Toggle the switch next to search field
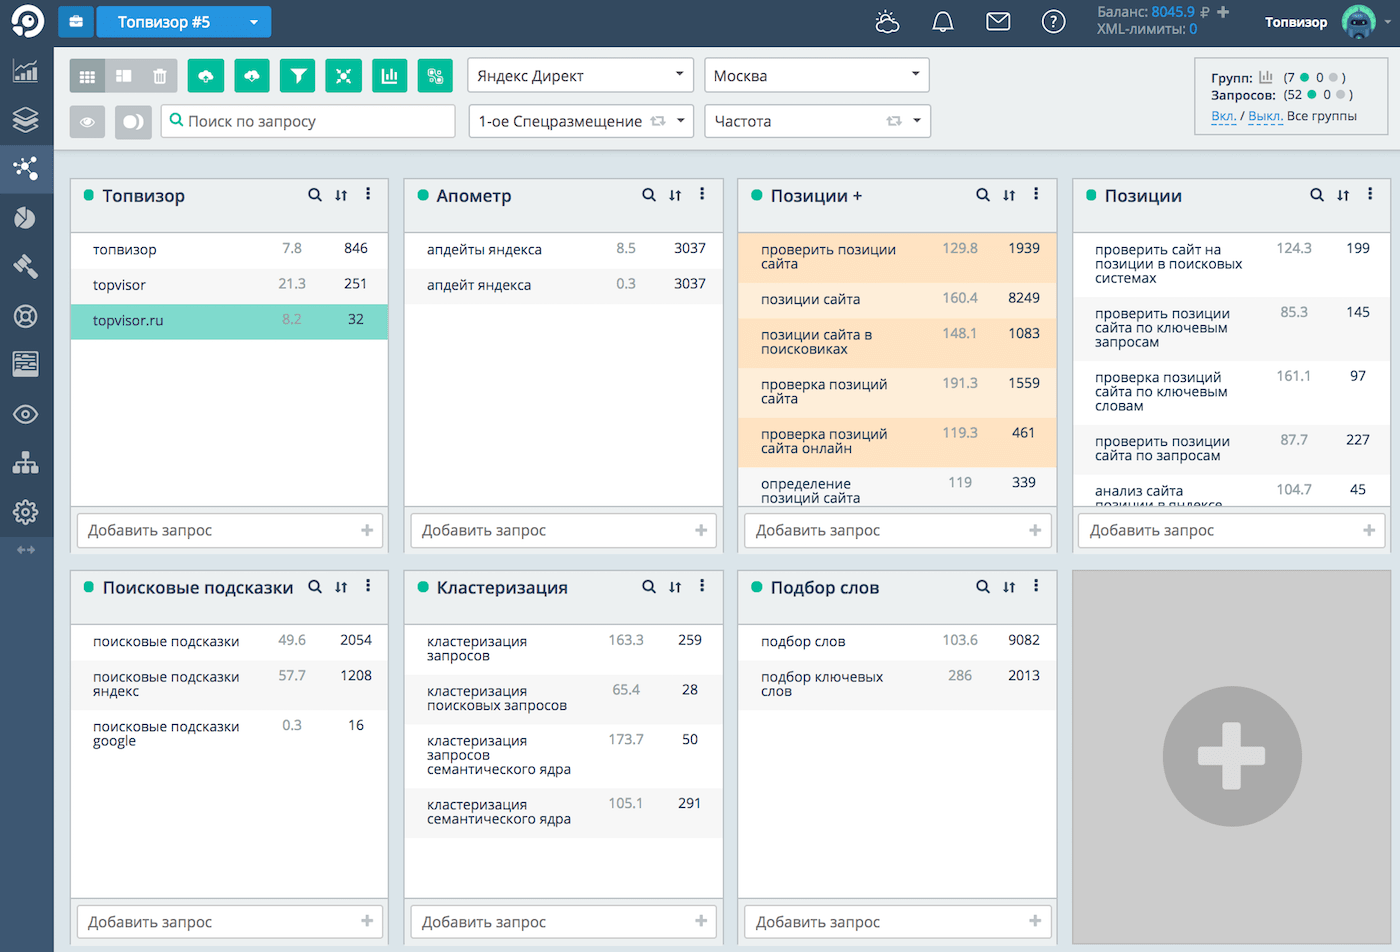The image size is (1400, 952). 133,122
